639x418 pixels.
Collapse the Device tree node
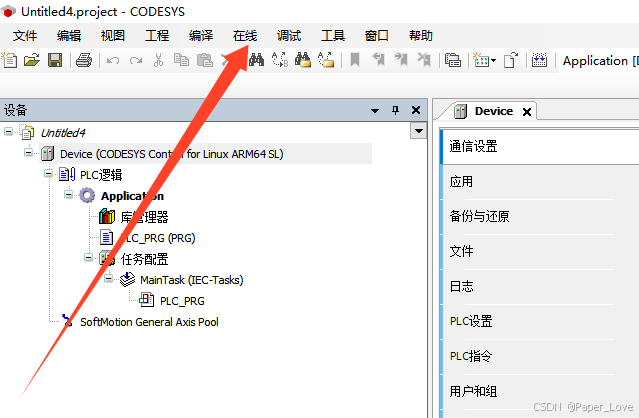tap(28, 153)
